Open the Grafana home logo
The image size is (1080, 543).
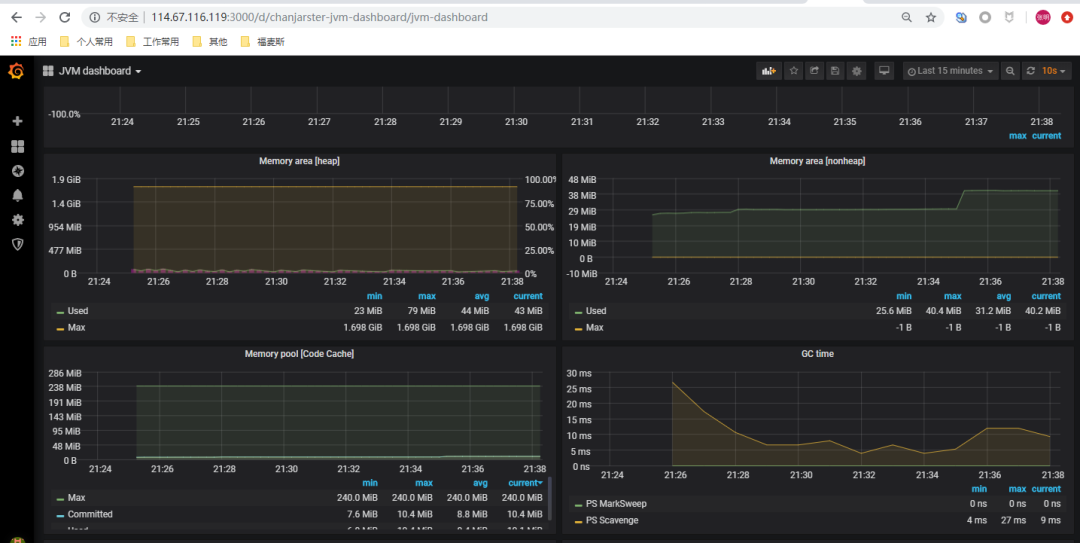[x=16, y=71]
